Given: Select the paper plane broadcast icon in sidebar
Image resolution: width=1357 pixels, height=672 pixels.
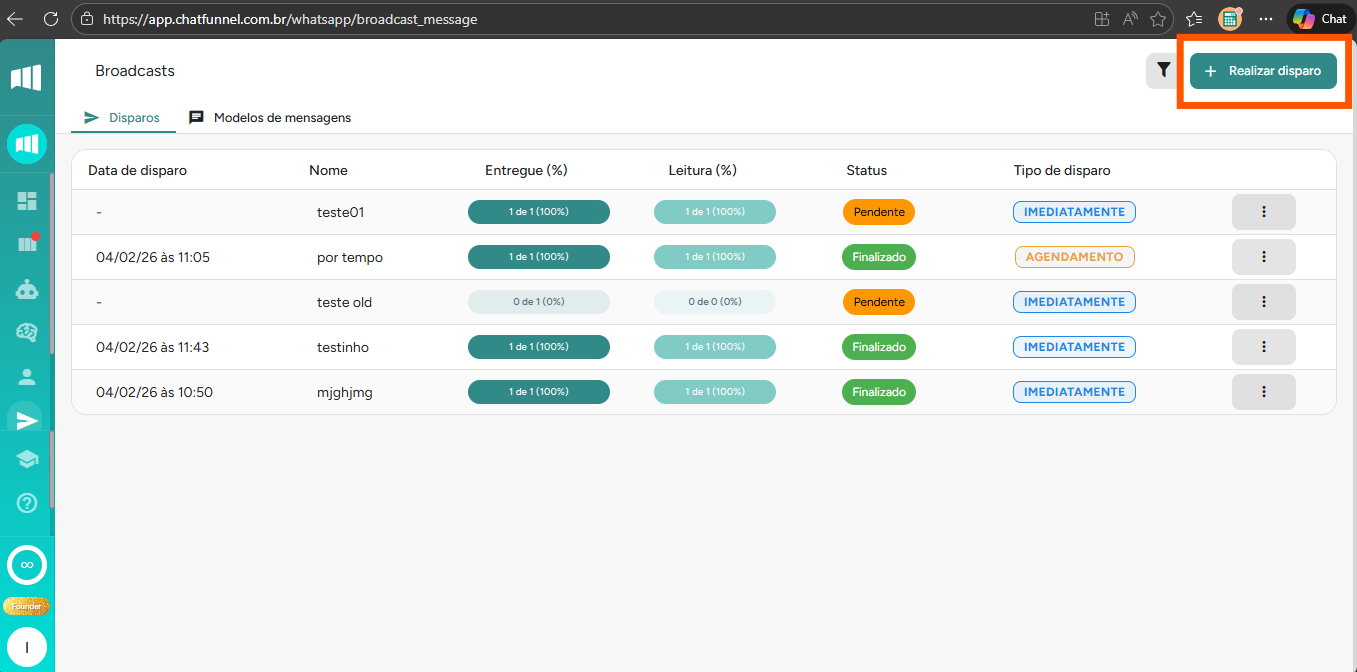Looking at the screenshot, I should (x=27, y=420).
